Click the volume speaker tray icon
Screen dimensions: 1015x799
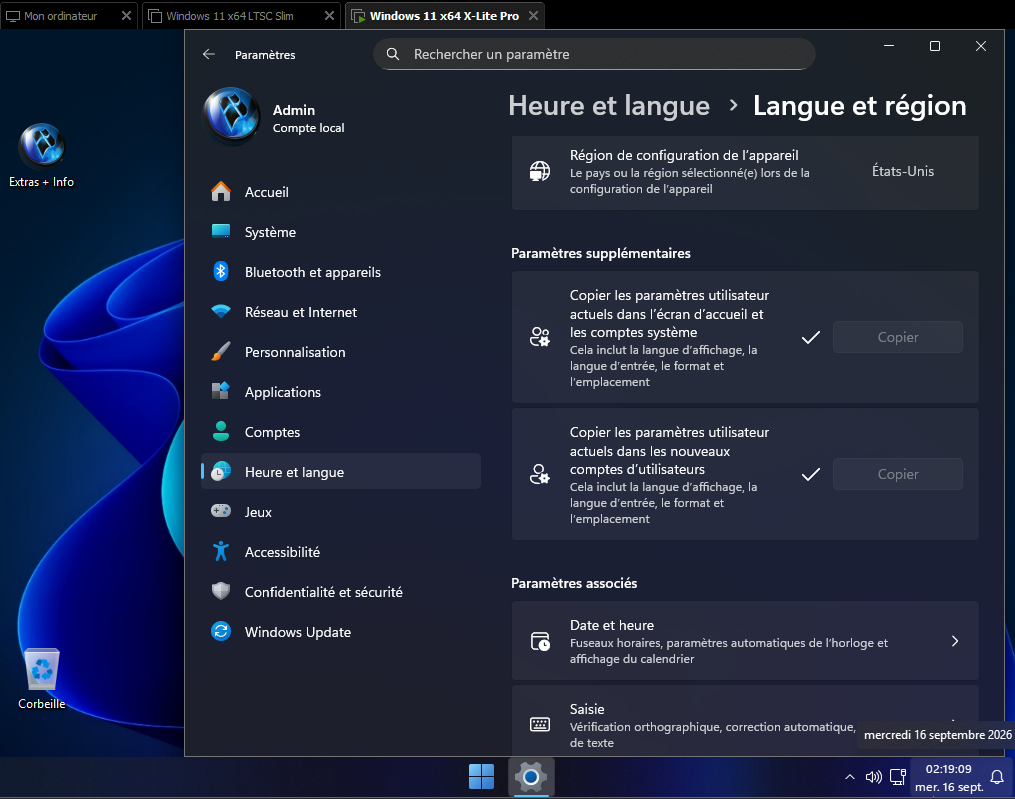[874, 777]
